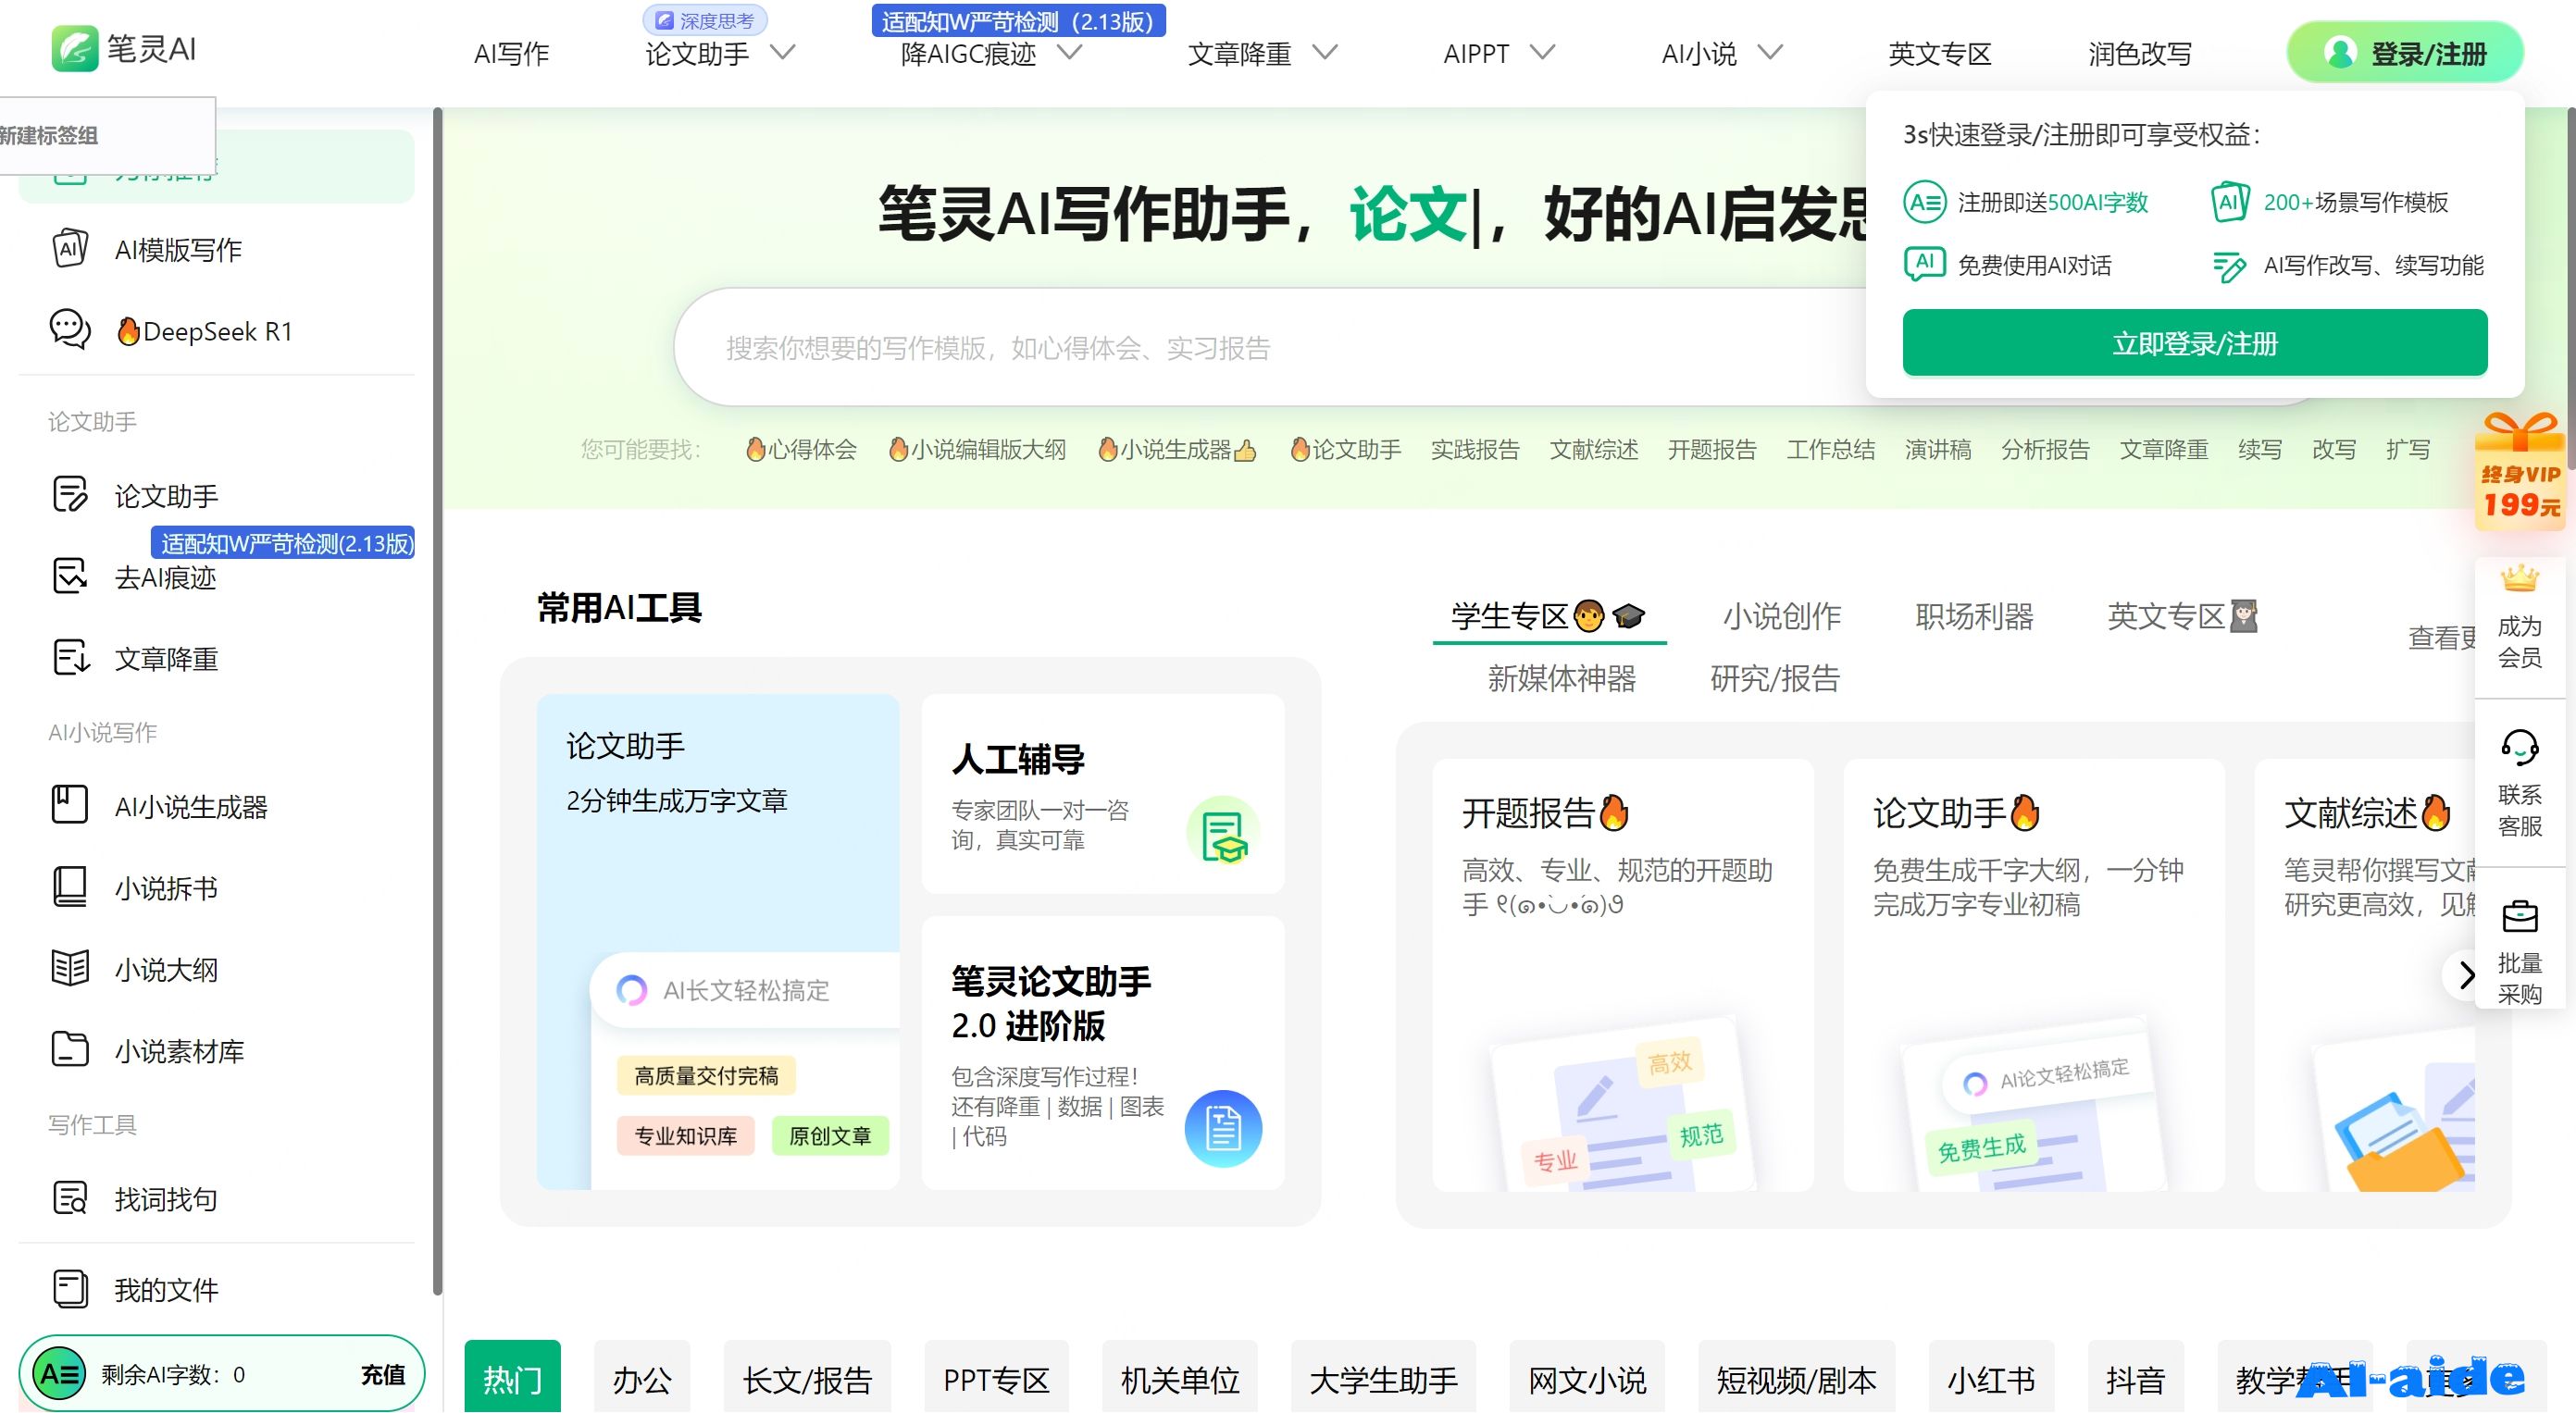This screenshot has width=2576, height=1413.
Task: Click the 心得体会 suggestion link
Action: click(801, 449)
